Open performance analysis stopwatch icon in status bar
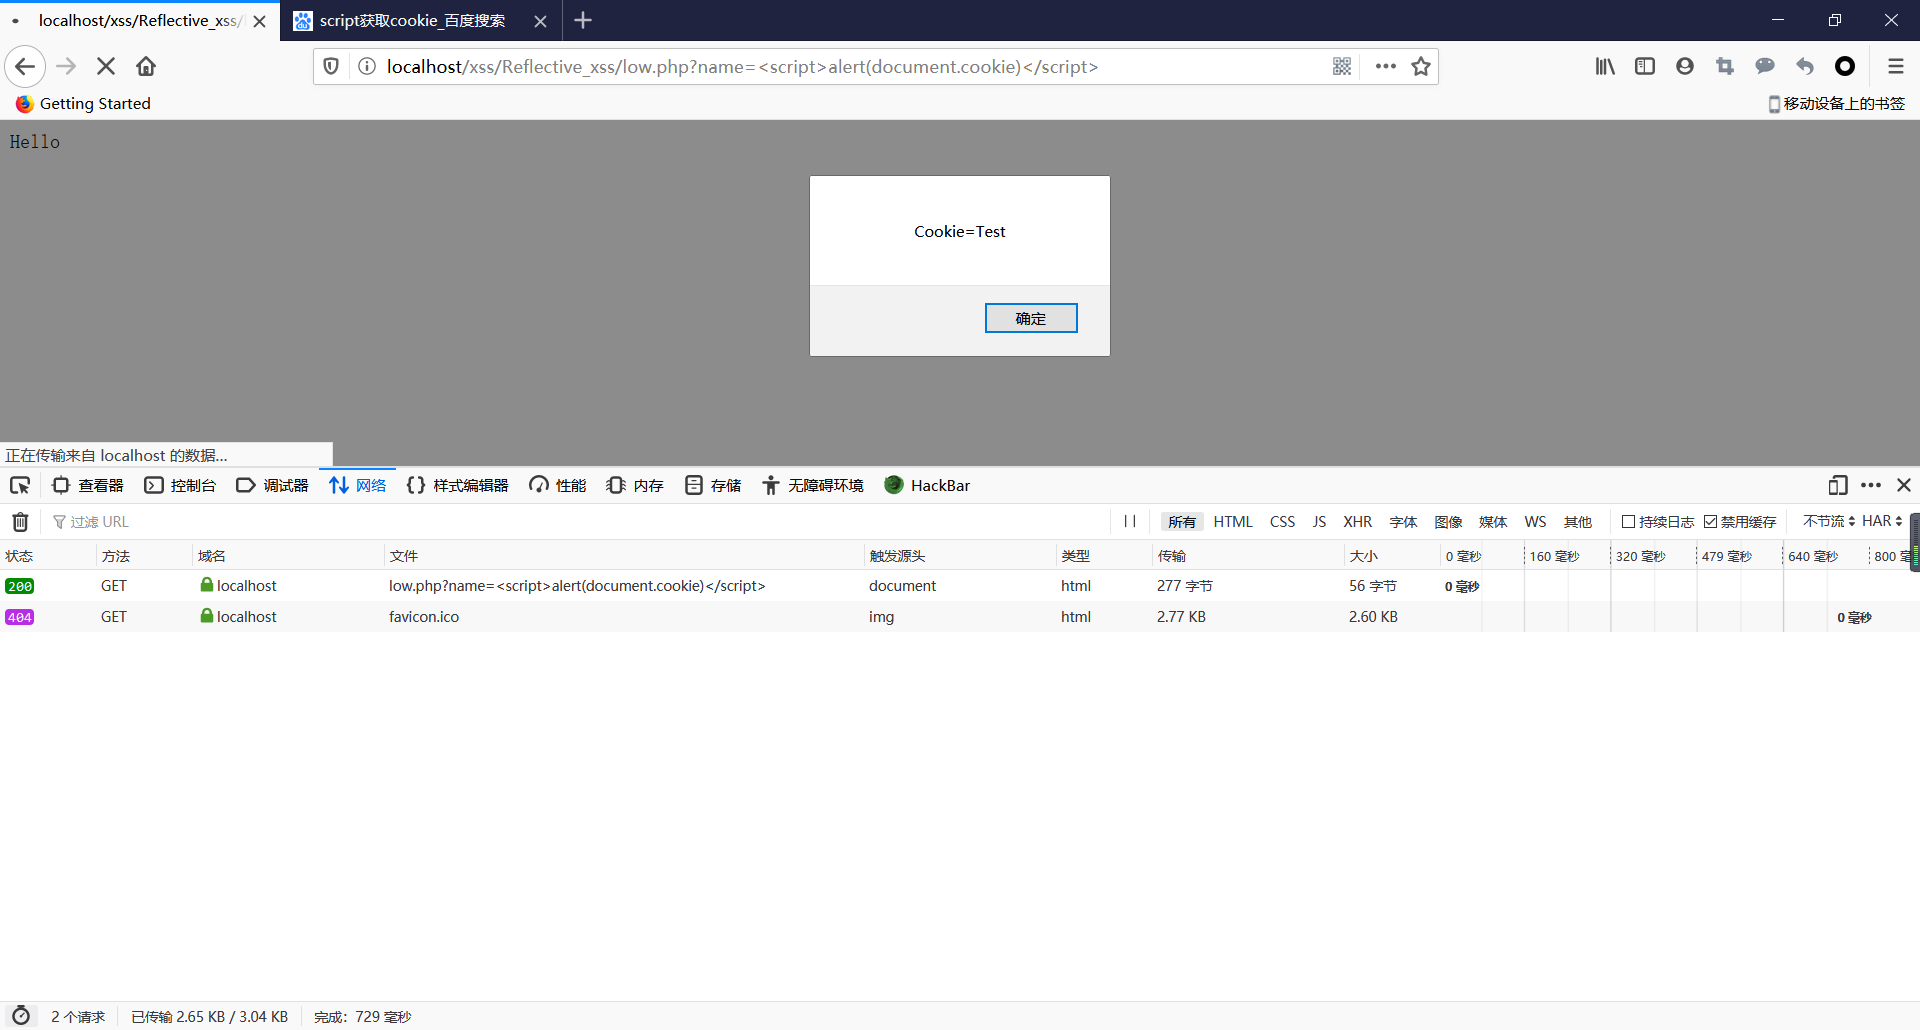Screen dimensions: 1920x1030 [21, 1016]
